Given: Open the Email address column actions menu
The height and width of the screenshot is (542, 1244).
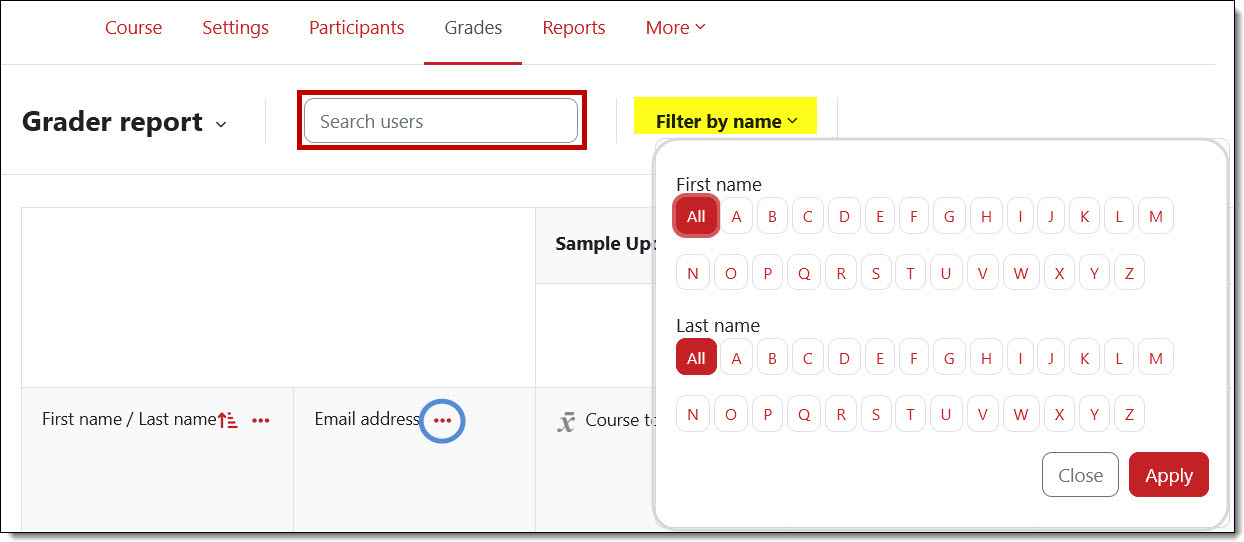Looking at the screenshot, I should click(x=442, y=421).
